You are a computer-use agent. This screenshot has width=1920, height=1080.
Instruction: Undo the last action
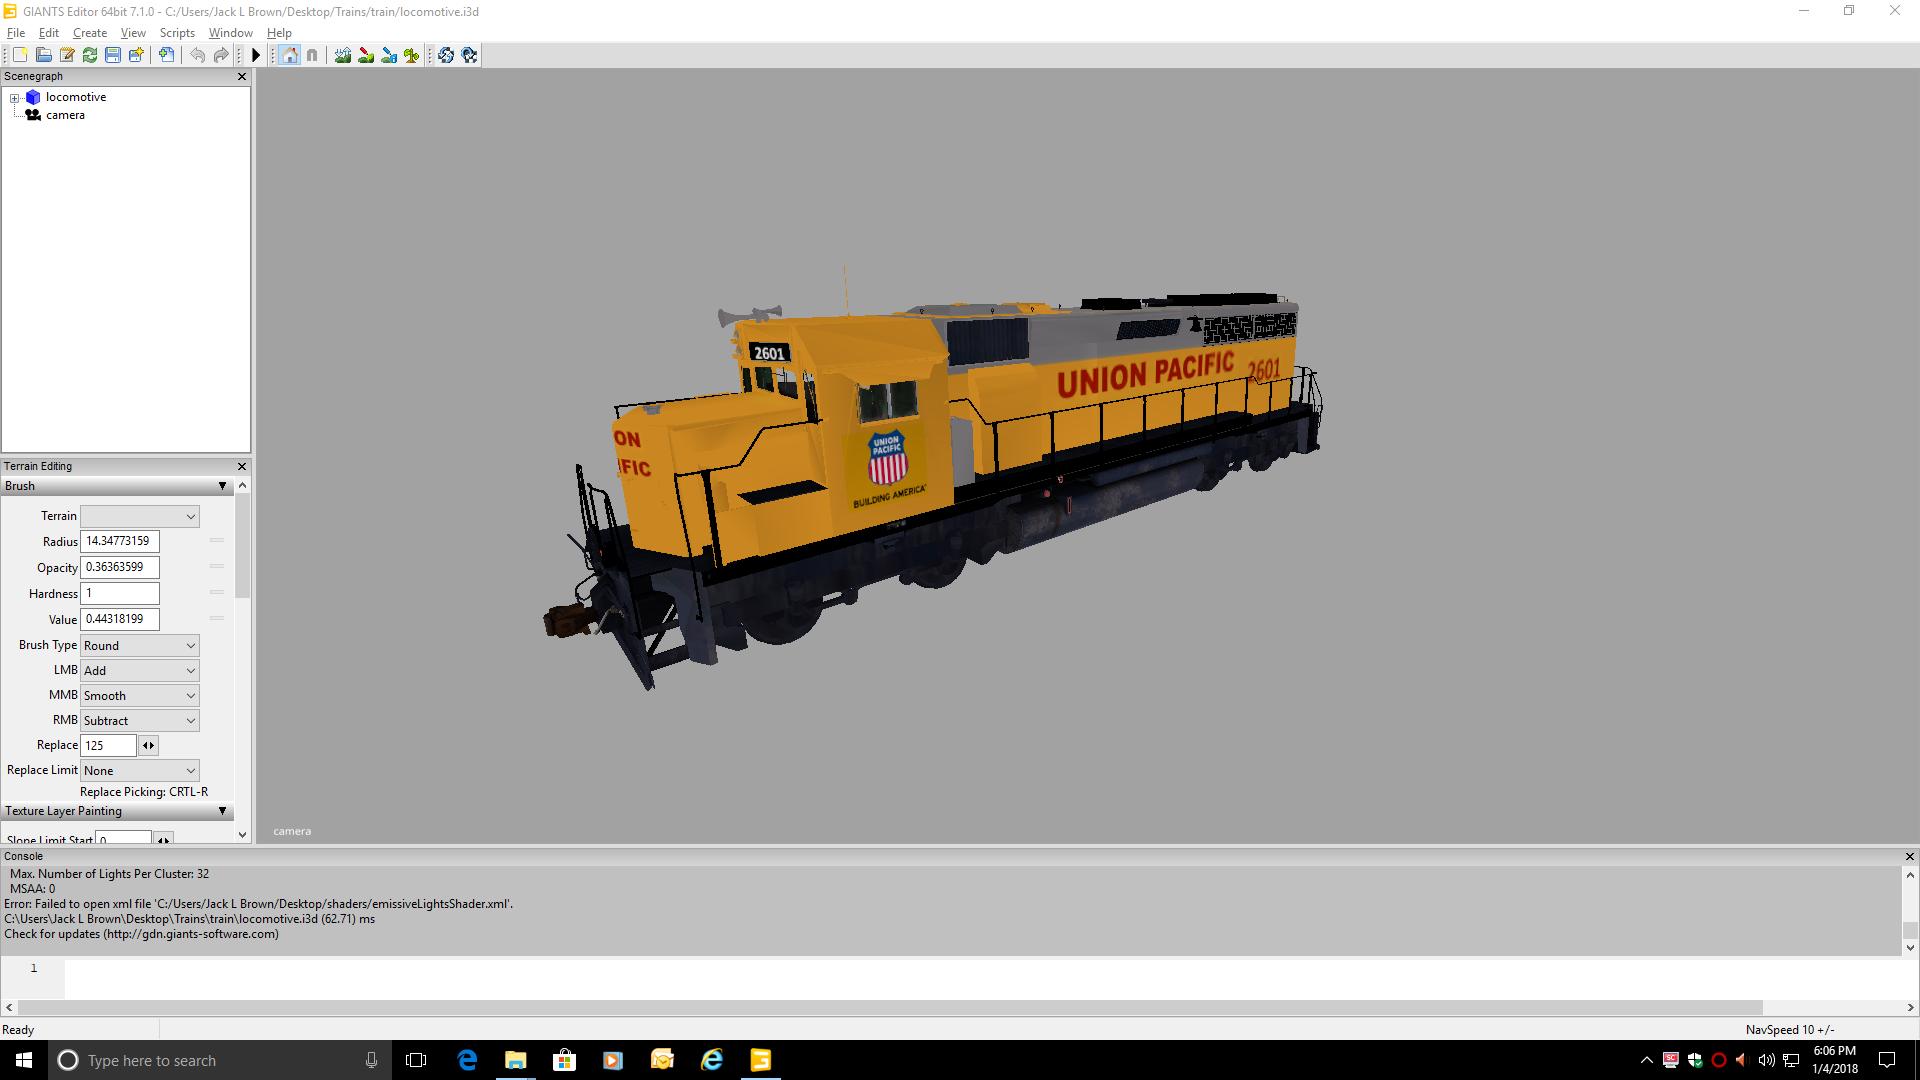tap(198, 55)
